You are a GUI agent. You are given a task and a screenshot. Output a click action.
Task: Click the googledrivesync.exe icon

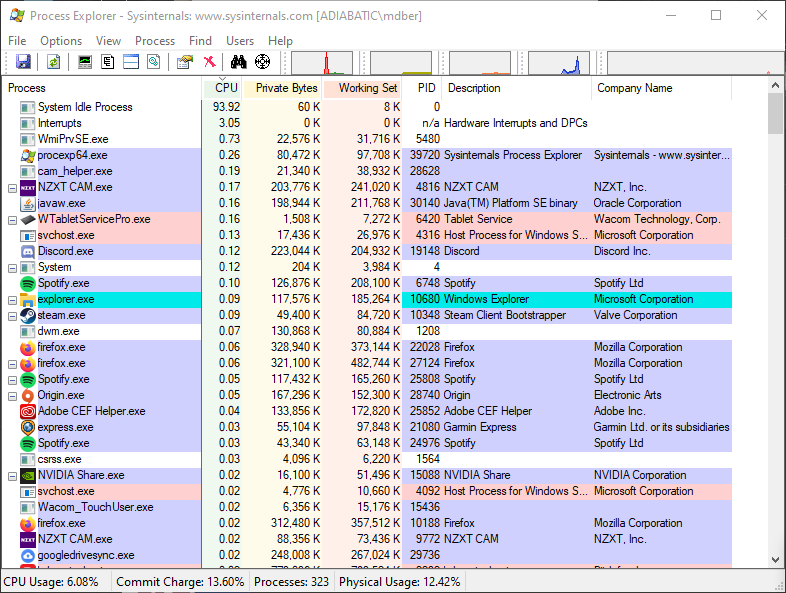click(x=28, y=555)
